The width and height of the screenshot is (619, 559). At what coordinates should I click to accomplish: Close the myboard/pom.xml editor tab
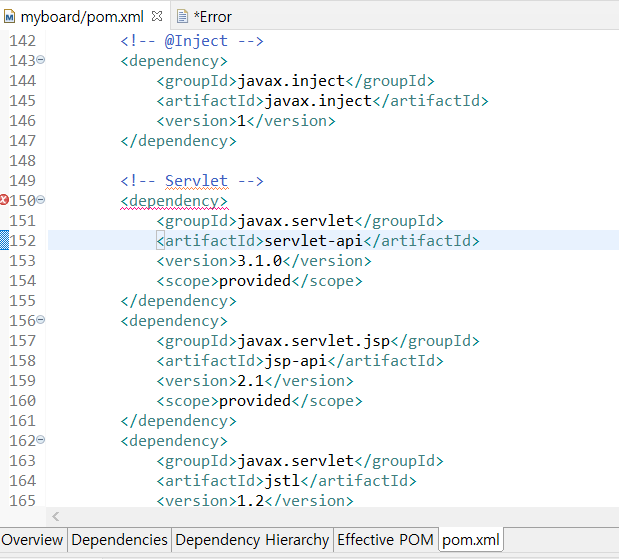click(x=157, y=16)
